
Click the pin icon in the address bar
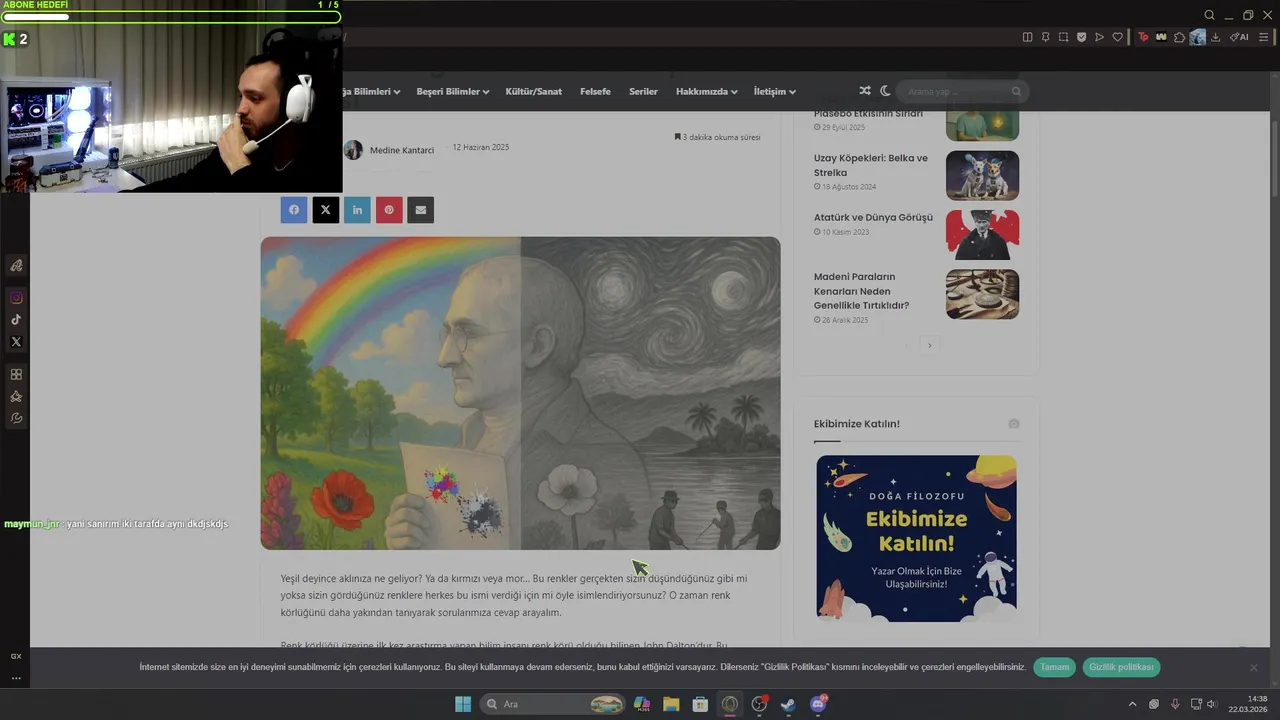[x=1045, y=37]
